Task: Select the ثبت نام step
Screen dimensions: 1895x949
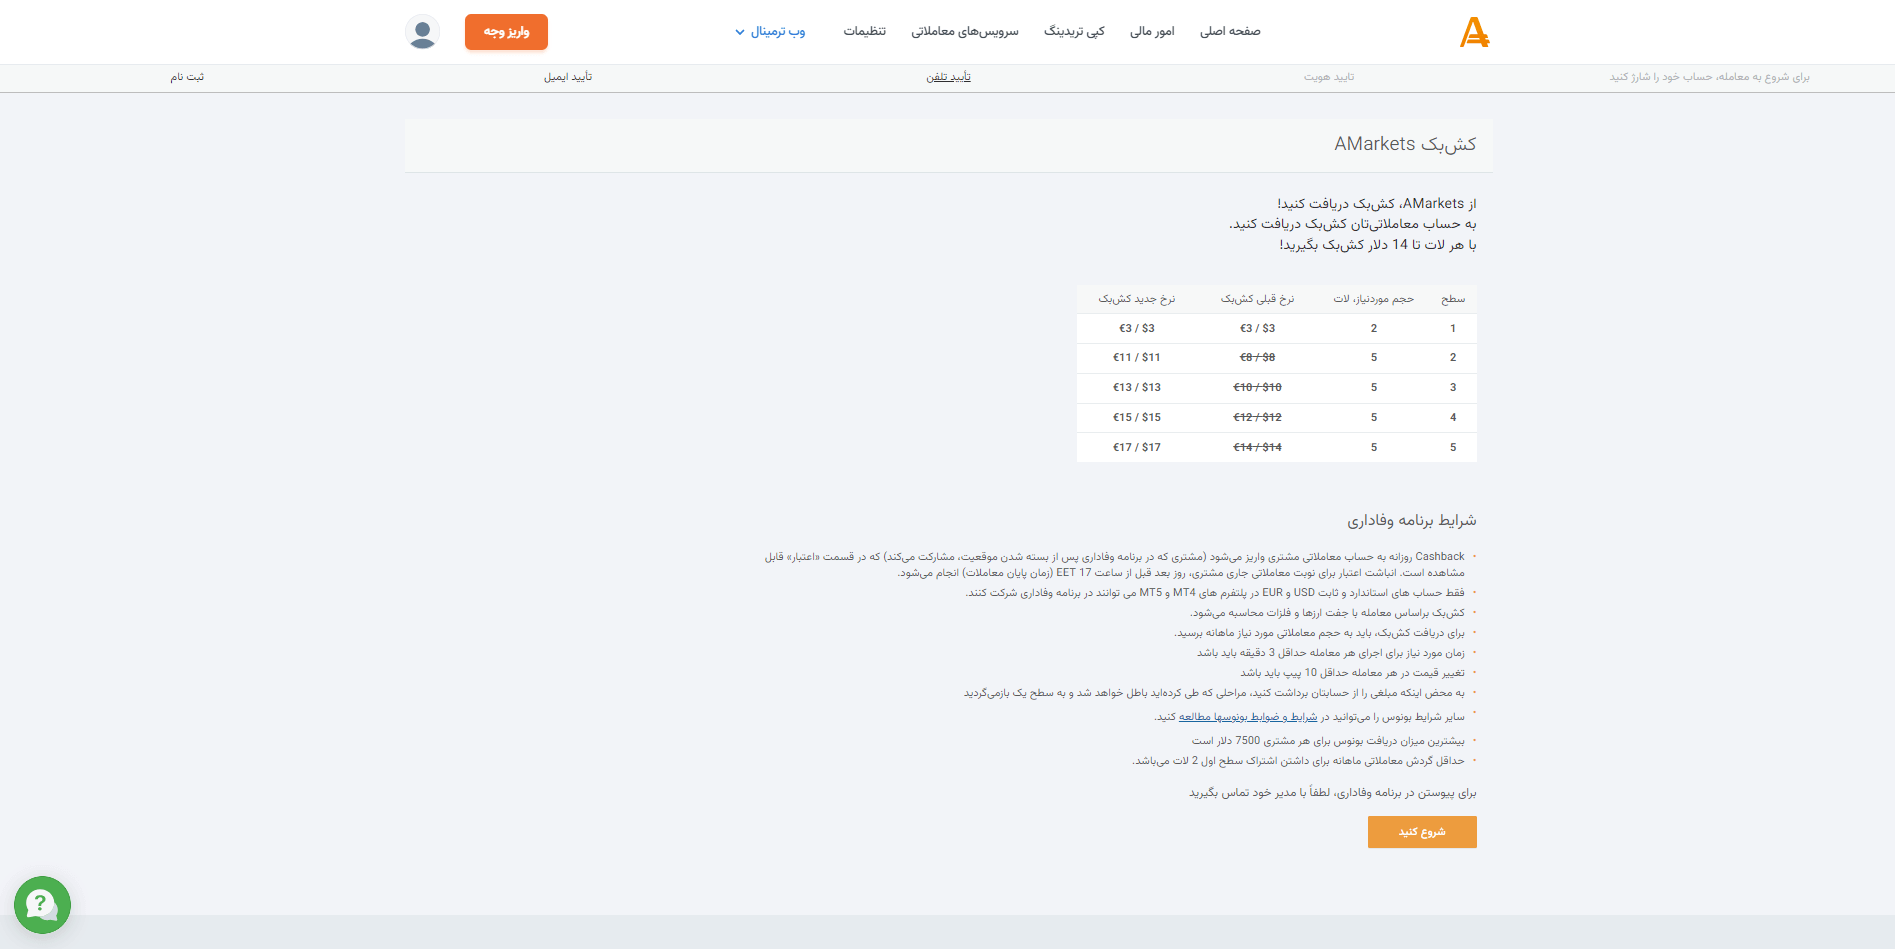Action: pyautogui.click(x=187, y=77)
